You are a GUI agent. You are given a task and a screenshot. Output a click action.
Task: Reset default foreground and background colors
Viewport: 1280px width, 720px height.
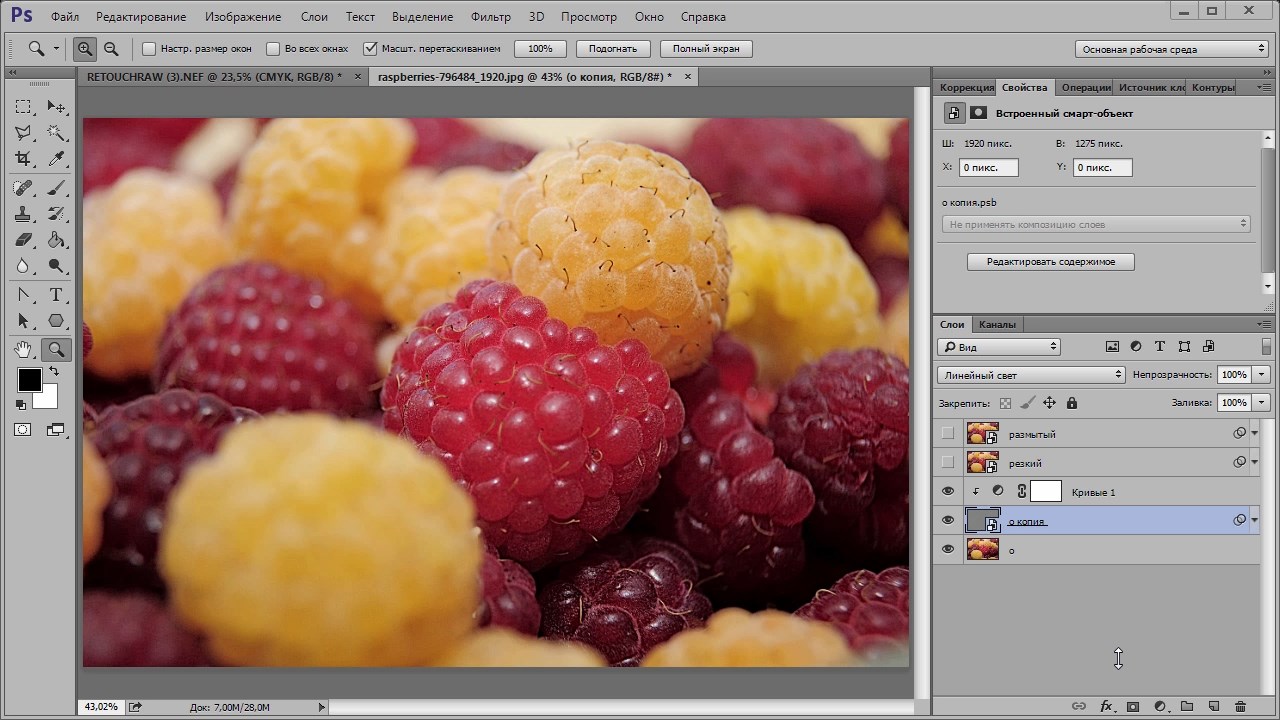click(21, 404)
